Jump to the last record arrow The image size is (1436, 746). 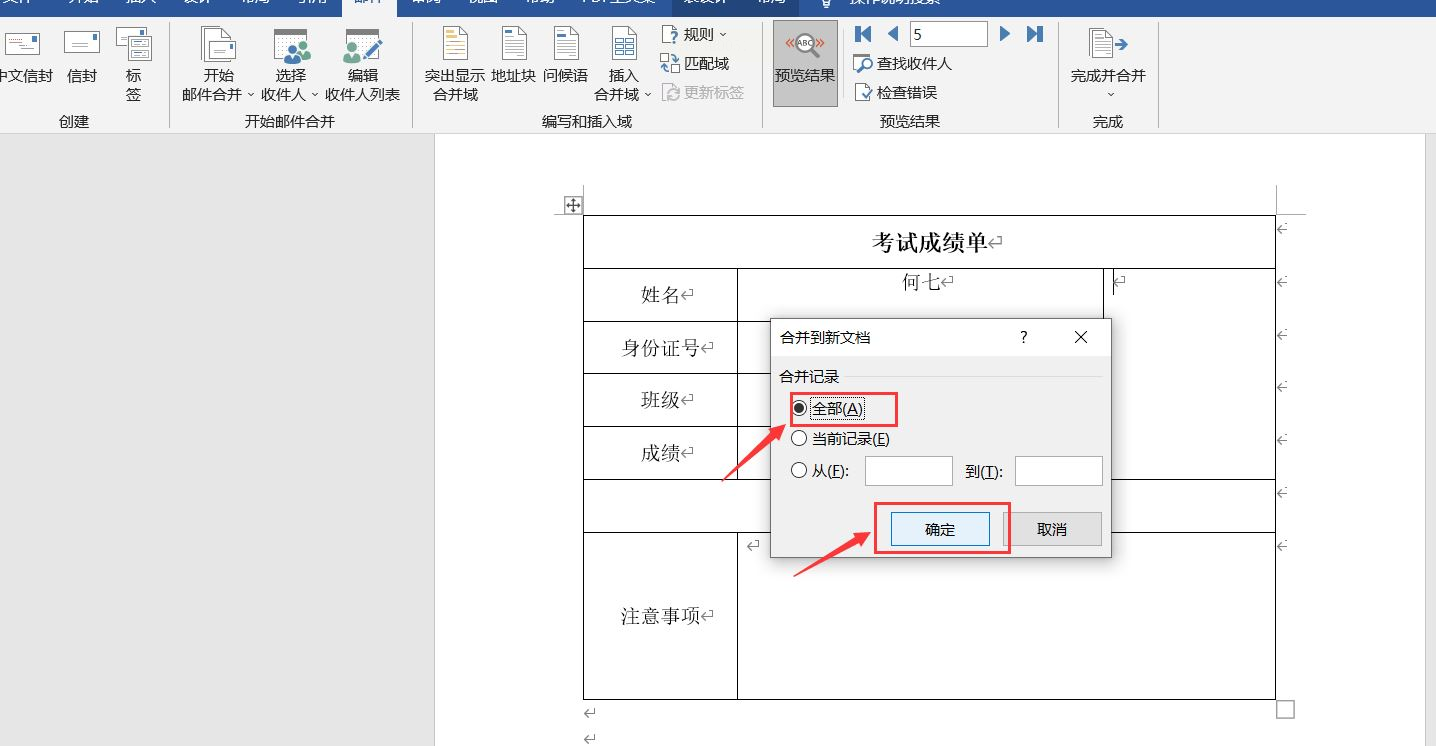point(1035,34)
